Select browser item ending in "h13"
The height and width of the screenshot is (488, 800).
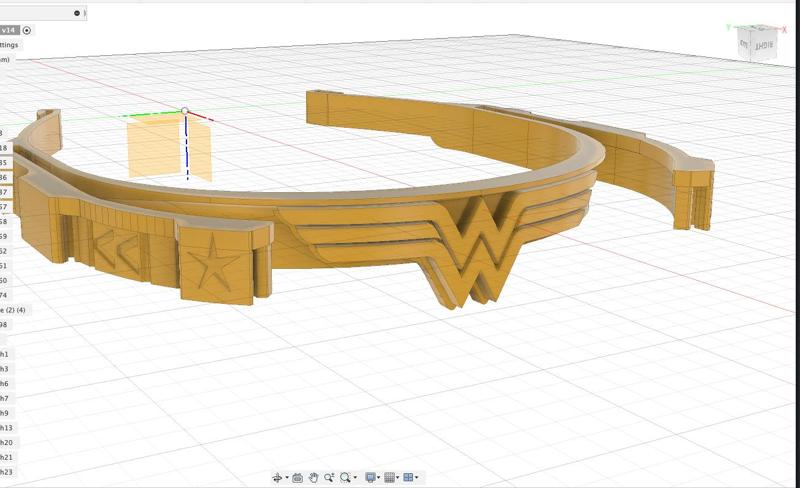[x=6, y=428]
